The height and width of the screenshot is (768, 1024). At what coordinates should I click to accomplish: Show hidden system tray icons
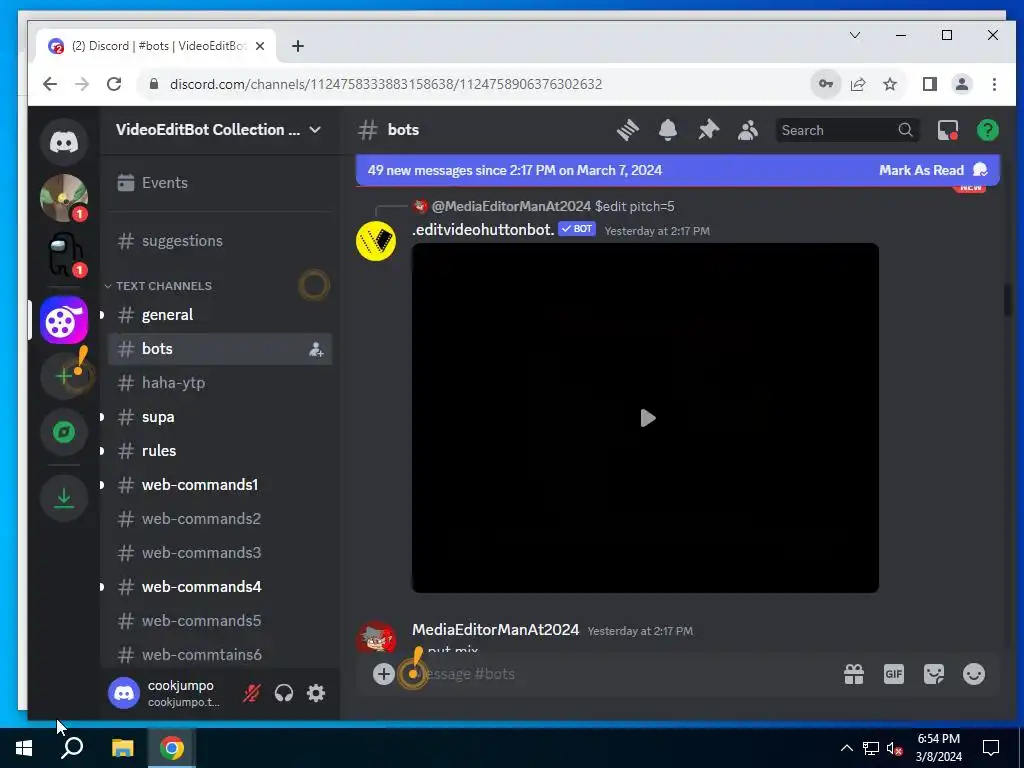point(846,748)
